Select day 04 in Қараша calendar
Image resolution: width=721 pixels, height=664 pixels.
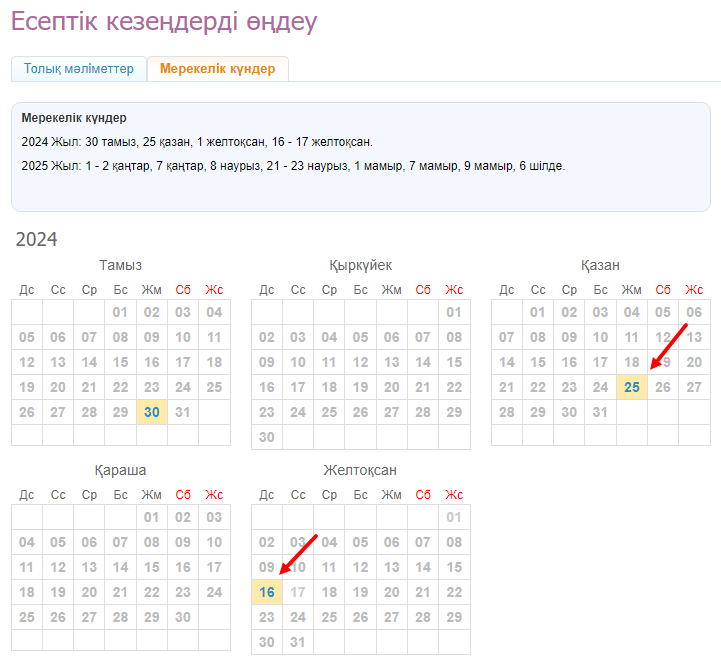[27, 542]
